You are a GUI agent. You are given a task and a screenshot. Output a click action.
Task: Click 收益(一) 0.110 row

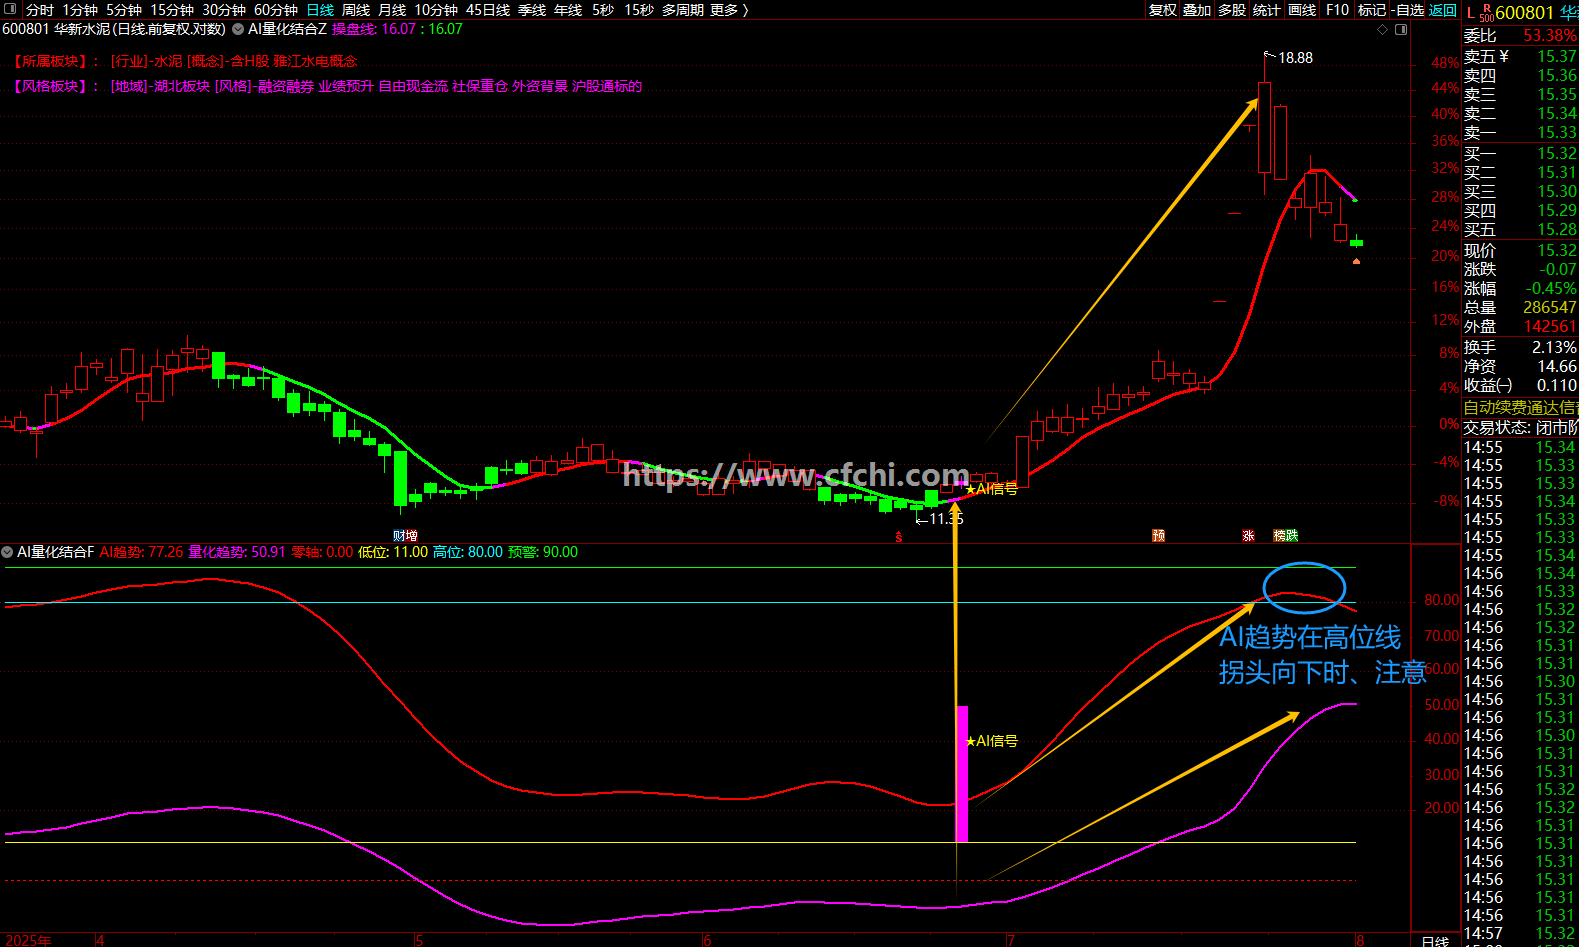[1520, 386]
